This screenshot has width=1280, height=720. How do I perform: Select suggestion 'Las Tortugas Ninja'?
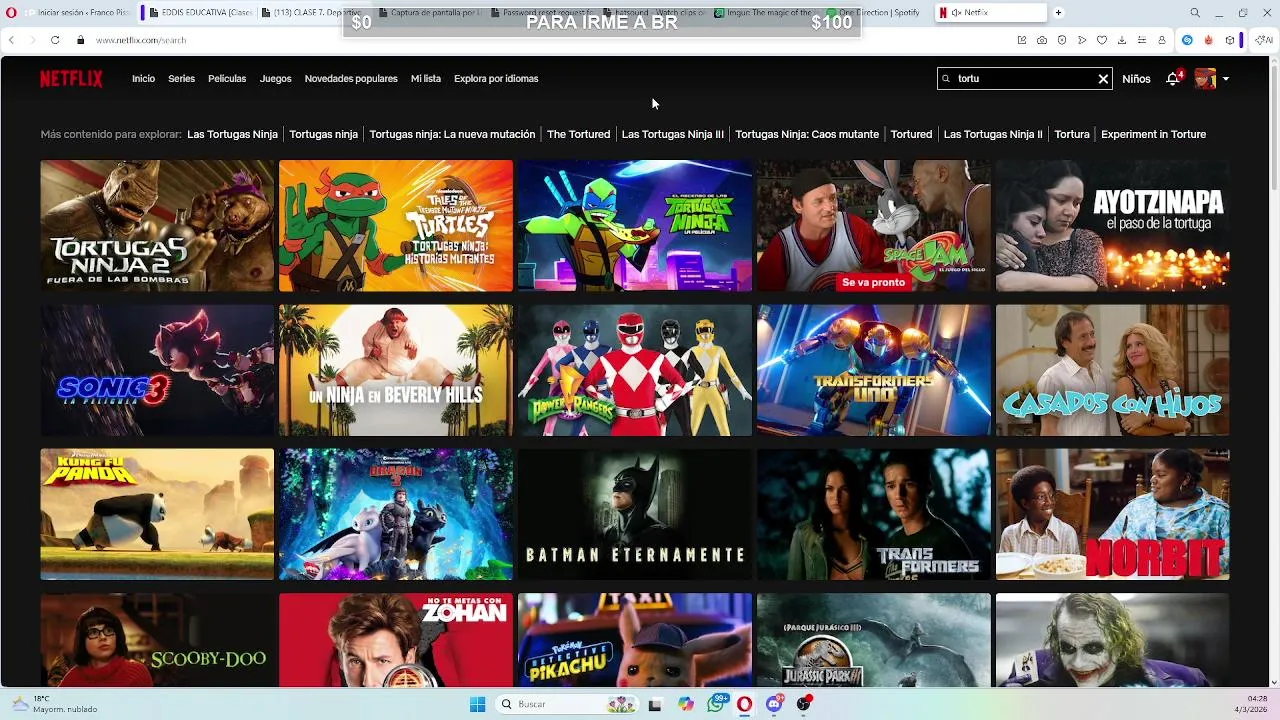[x=232, y=134]
